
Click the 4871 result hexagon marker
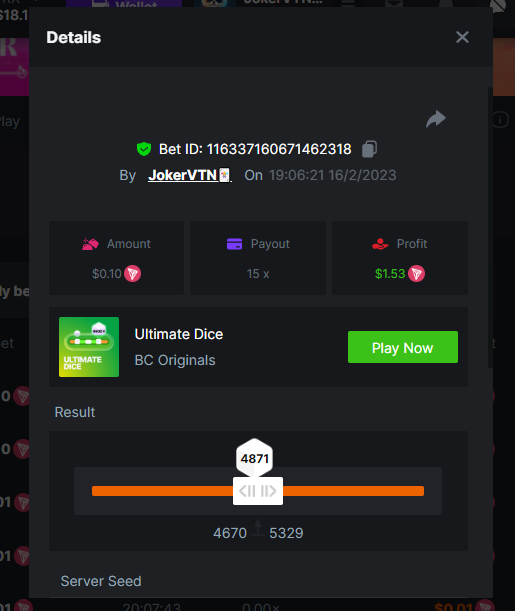[254, 458]
